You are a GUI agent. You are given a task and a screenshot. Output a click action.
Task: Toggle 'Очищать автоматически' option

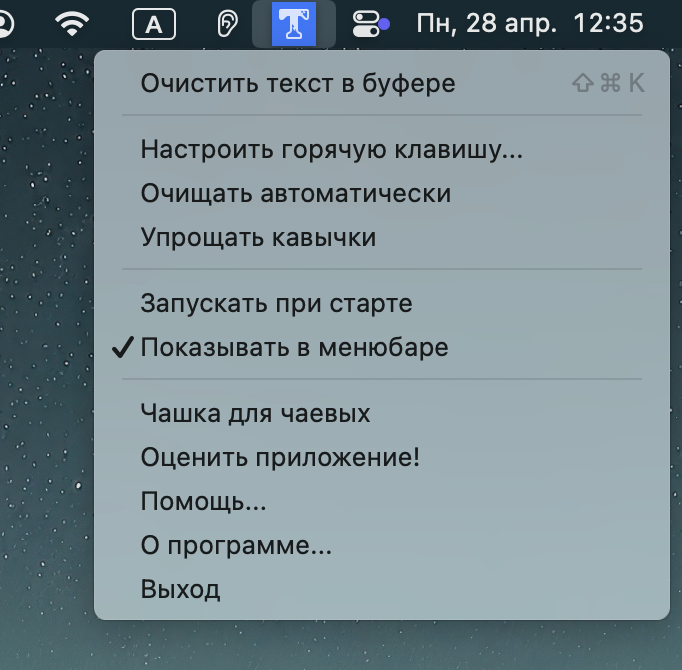(382, 193)
